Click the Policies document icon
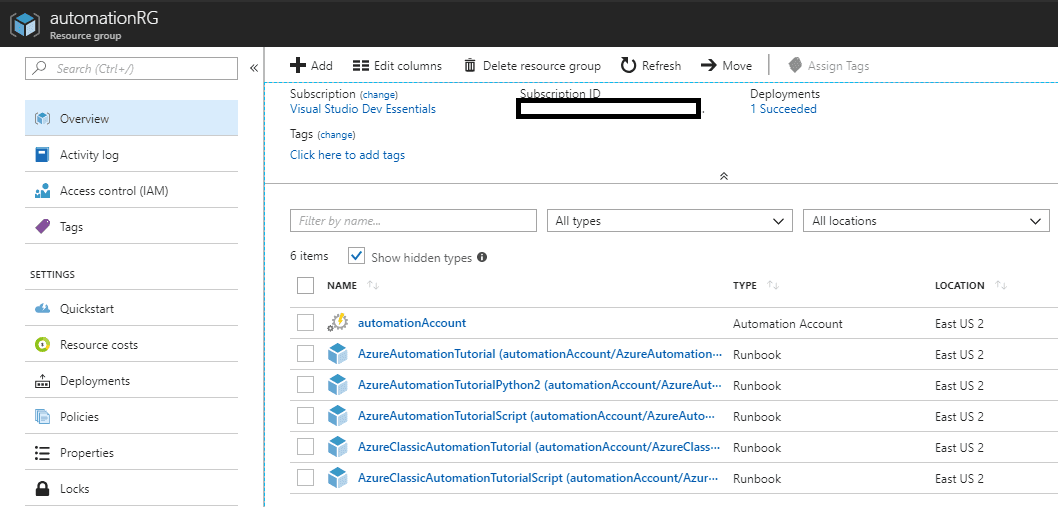The image size is (1058, 507). 43,417
